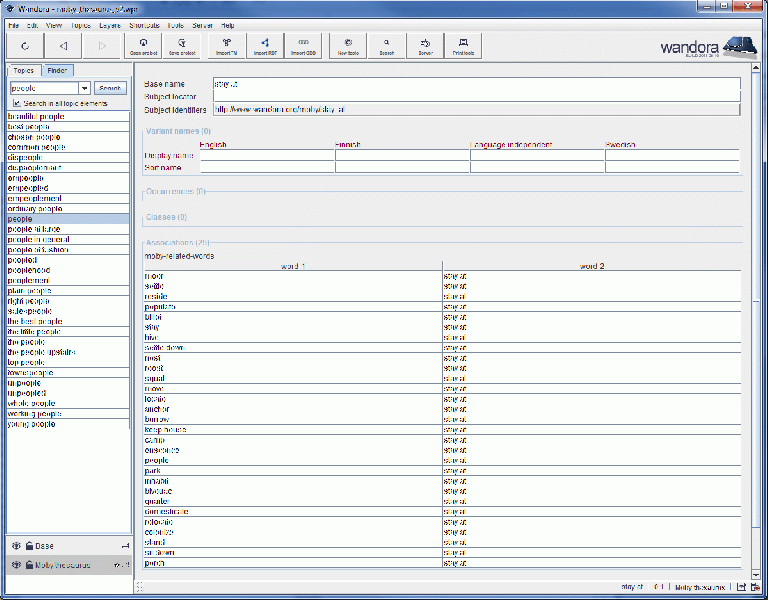768x600 pixels.
Task: Select 'people in general' in results list
Action: pyautogui.click(x=68, y=240)
